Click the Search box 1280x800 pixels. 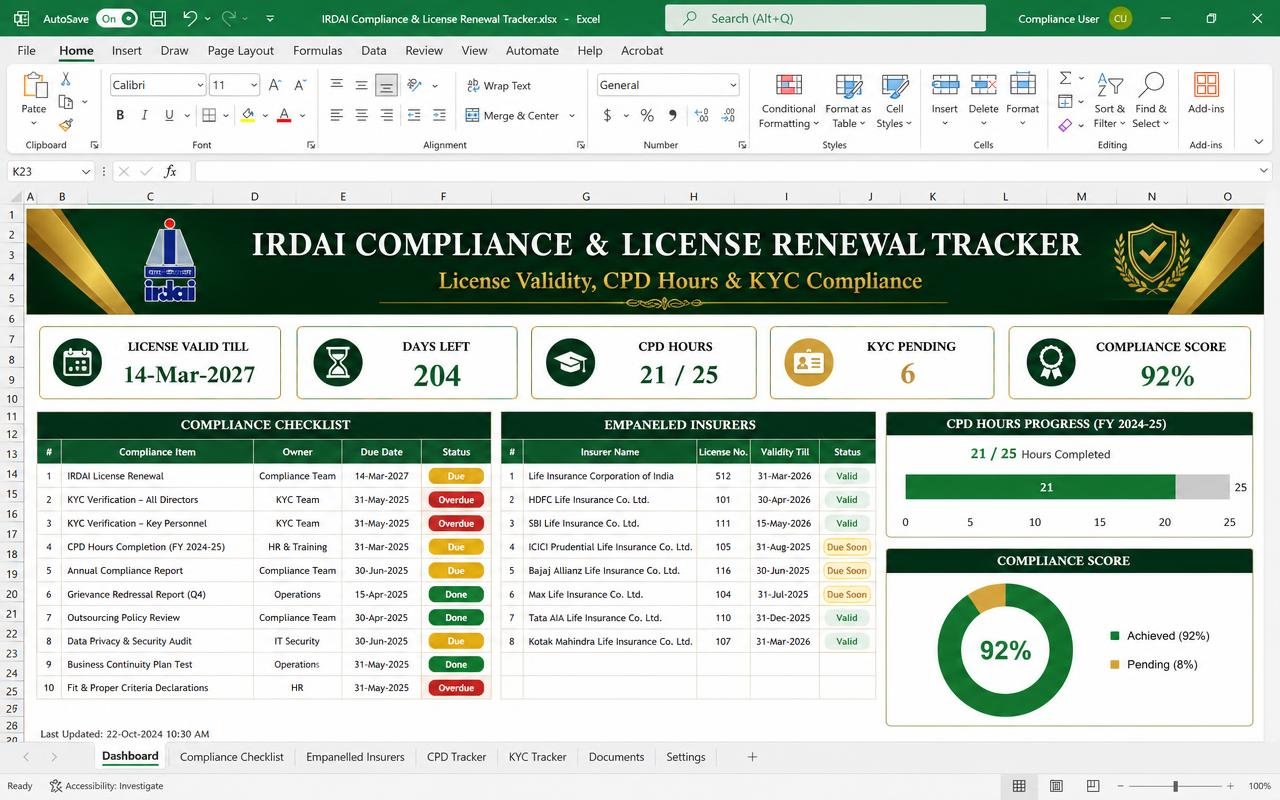825,18
